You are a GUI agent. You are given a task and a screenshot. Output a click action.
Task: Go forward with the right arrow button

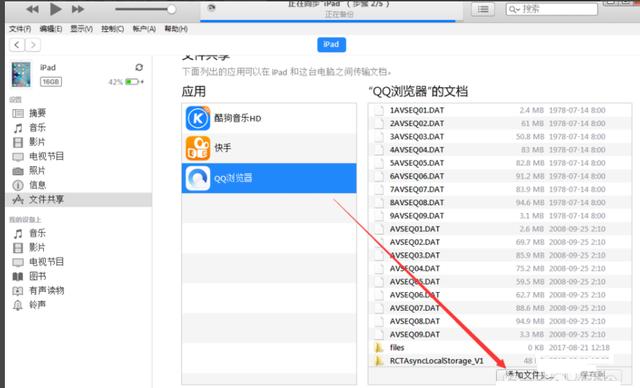click(x=33, y=45)
